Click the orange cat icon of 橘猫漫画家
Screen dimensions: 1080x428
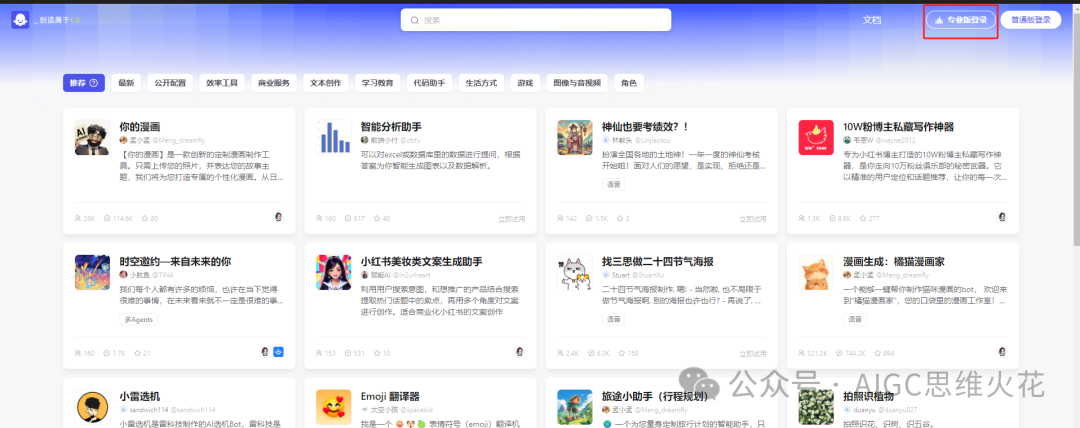(x=816, y=272)
